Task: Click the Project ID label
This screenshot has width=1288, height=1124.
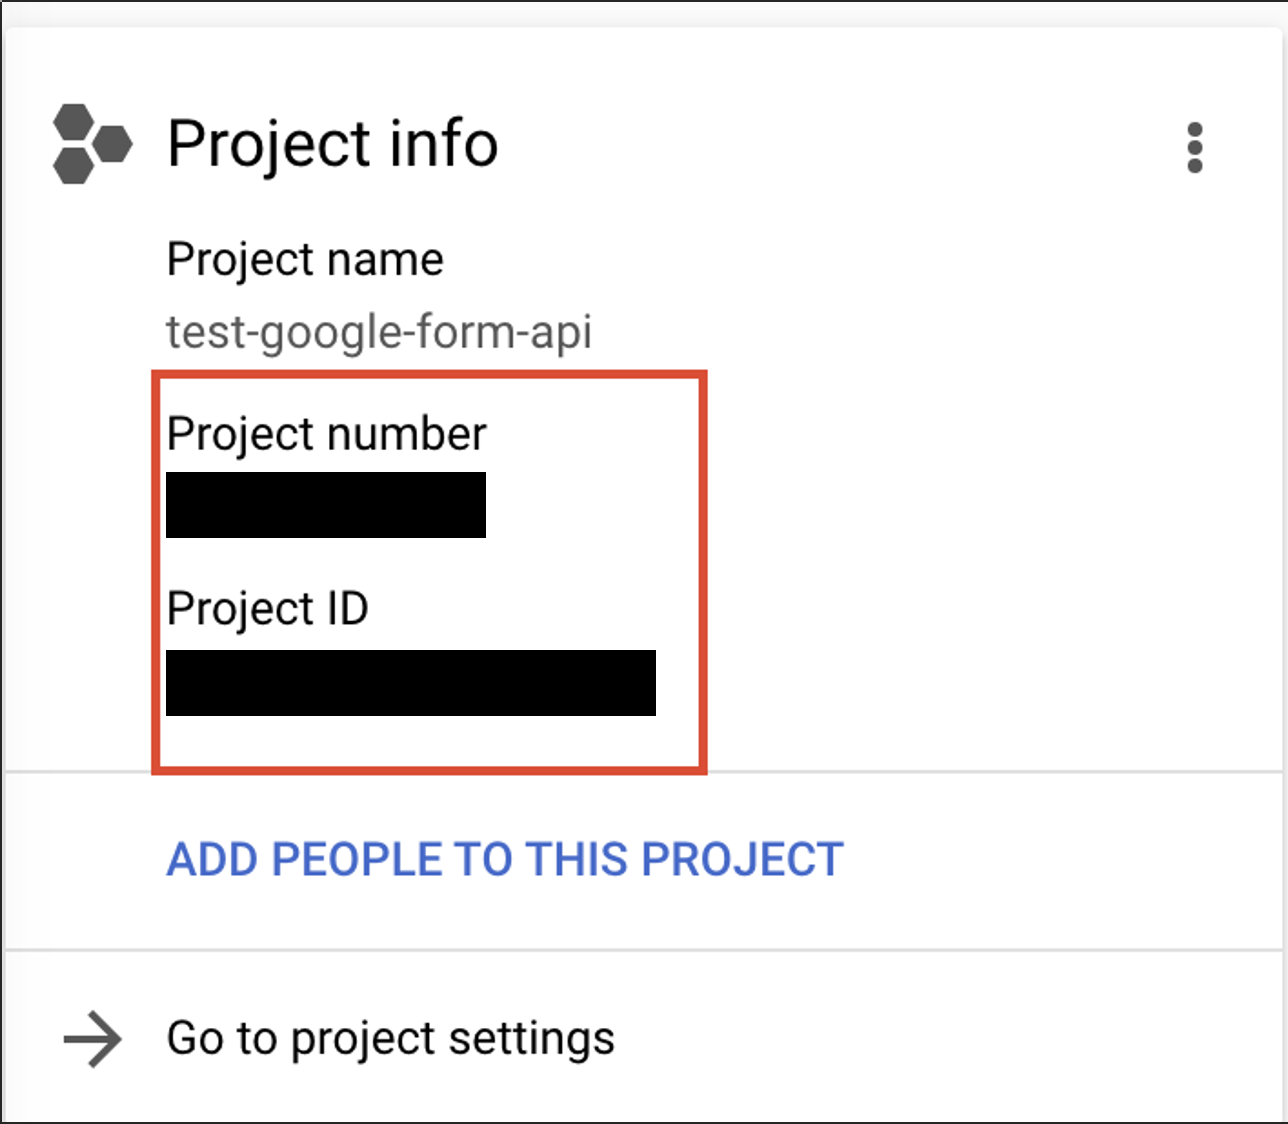Action: pyautogui.click(x=268, y=608)
